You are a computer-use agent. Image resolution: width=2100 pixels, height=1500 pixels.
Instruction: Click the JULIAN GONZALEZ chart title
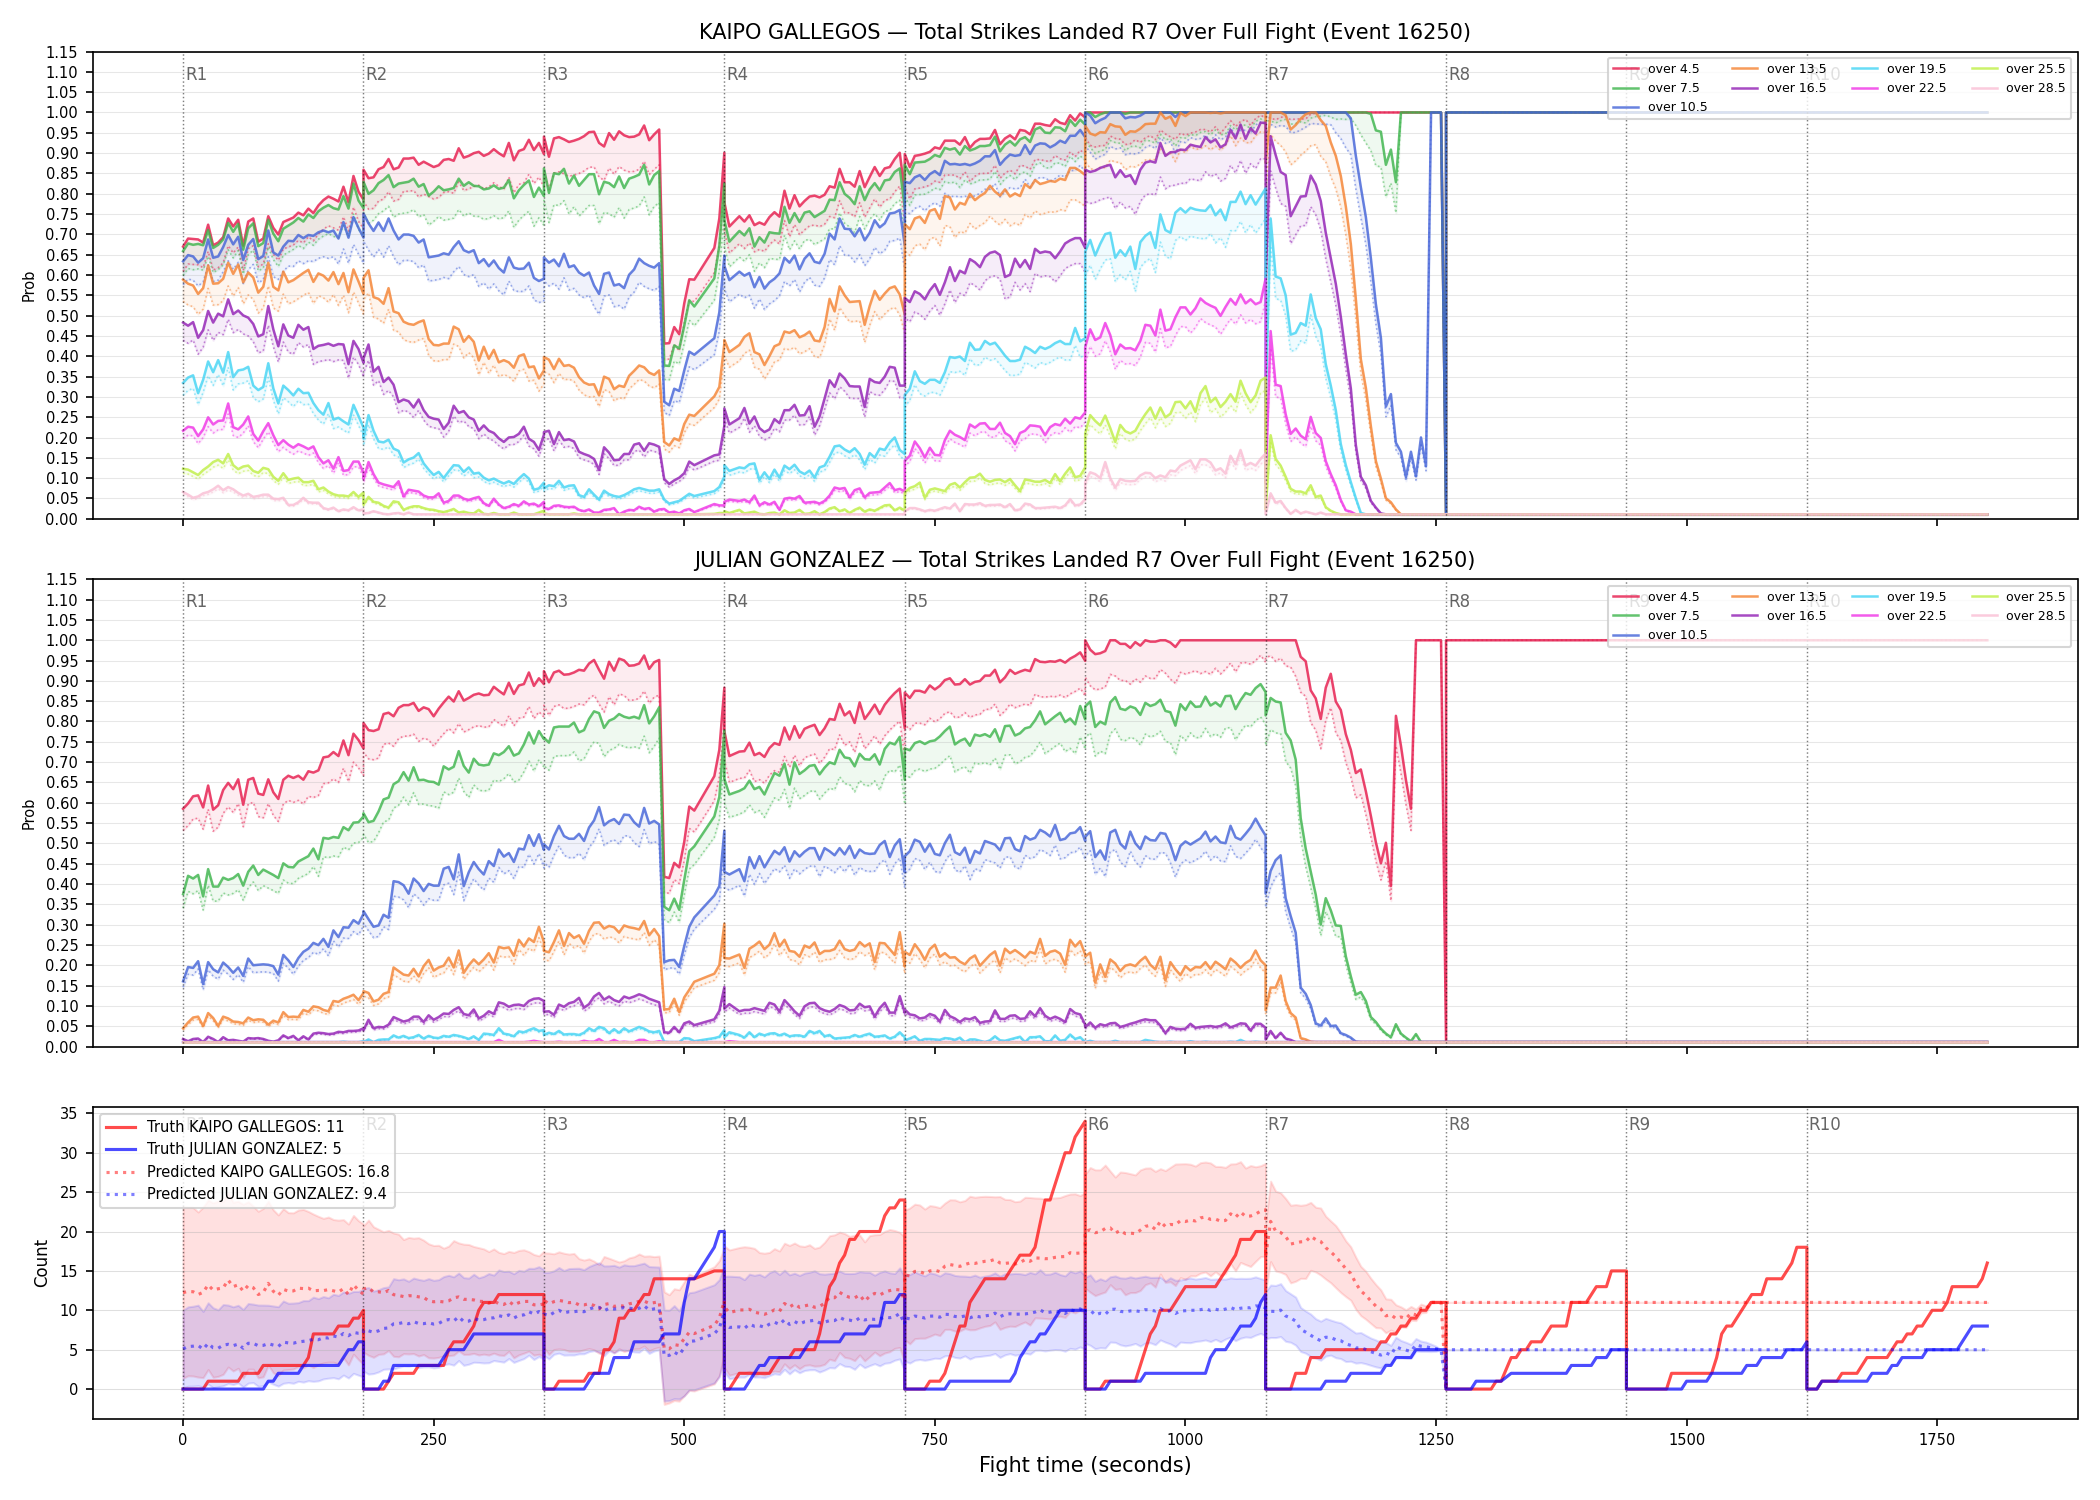pos(1084,560)
